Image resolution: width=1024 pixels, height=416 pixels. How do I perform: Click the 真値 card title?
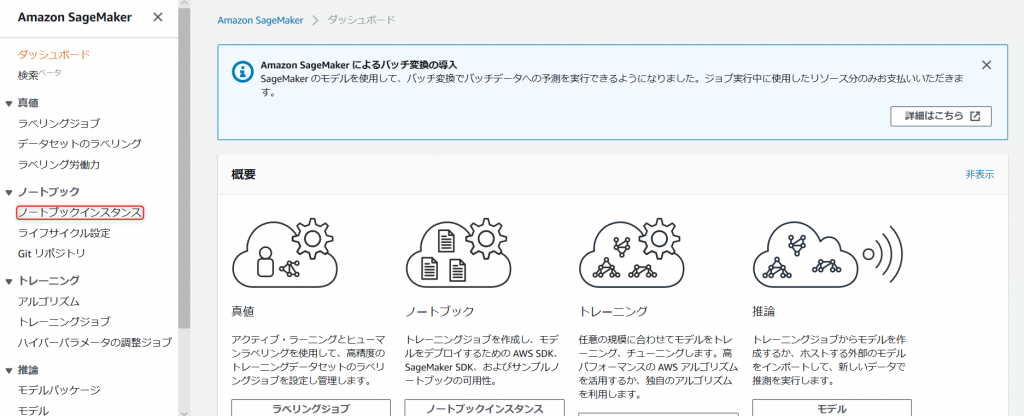[x=242, y=312]
